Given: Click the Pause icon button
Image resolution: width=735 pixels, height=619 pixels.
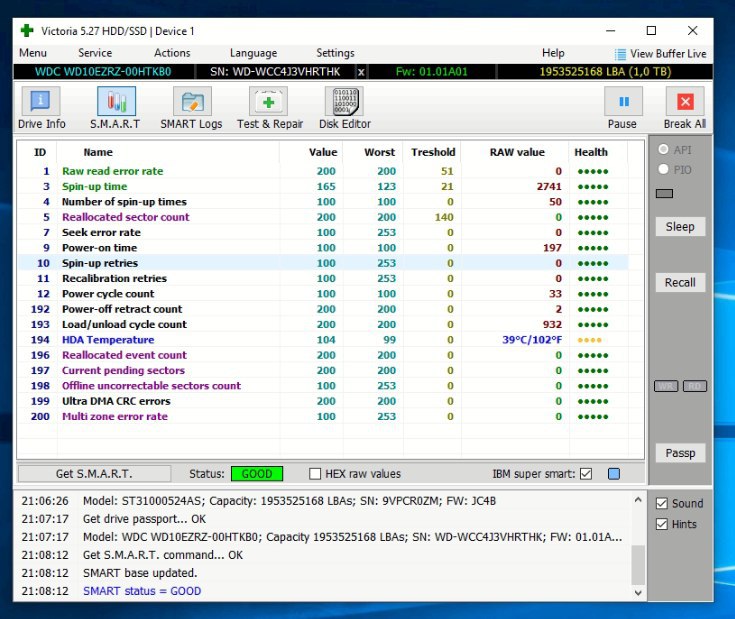Looking at the screenshot, I should click(623, 101).
